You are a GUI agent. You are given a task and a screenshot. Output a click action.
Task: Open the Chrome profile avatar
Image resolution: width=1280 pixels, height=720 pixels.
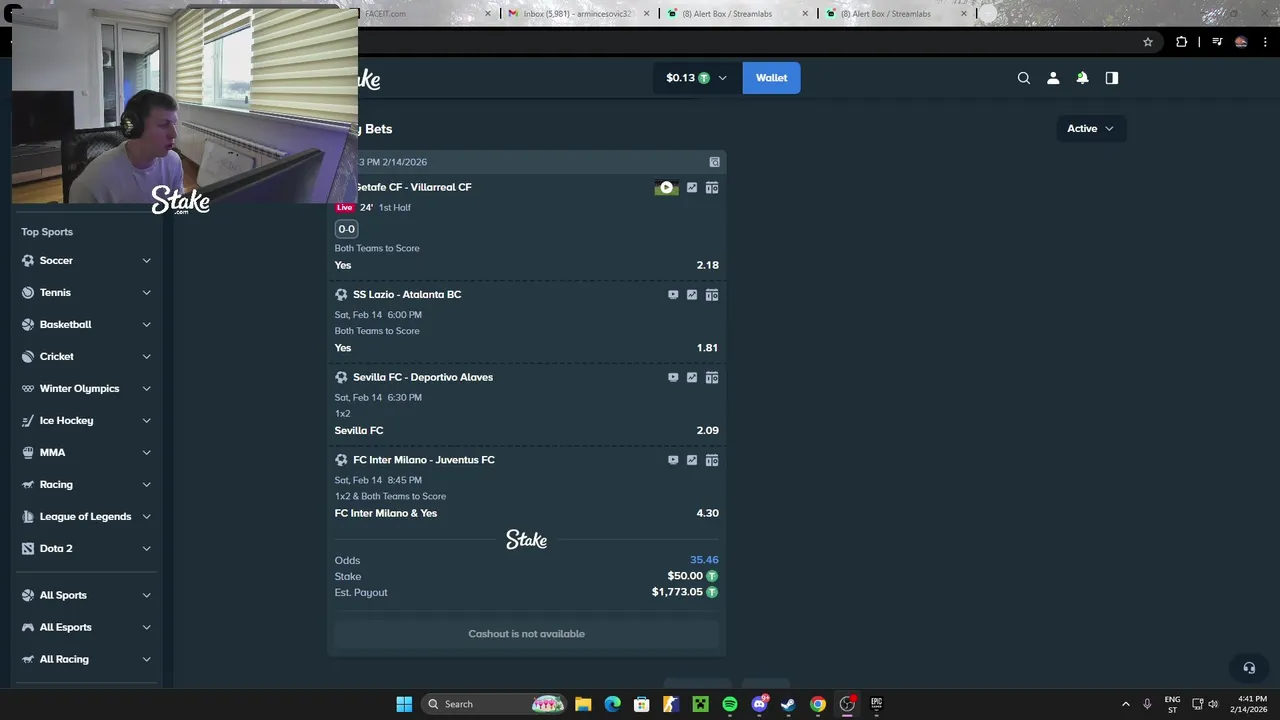(x=1241, y=42)
